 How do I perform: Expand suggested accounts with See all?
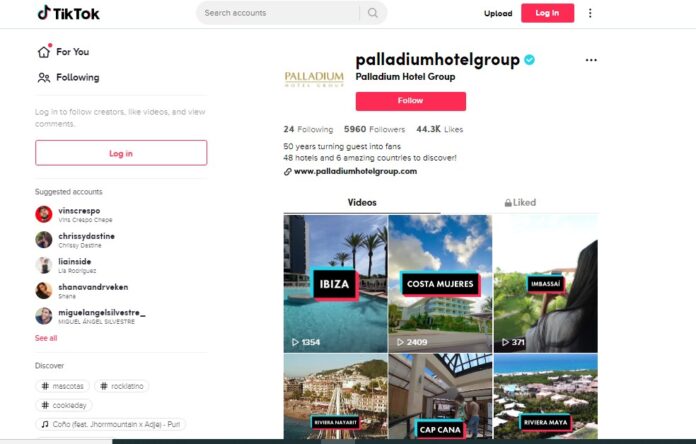point(46,338)
